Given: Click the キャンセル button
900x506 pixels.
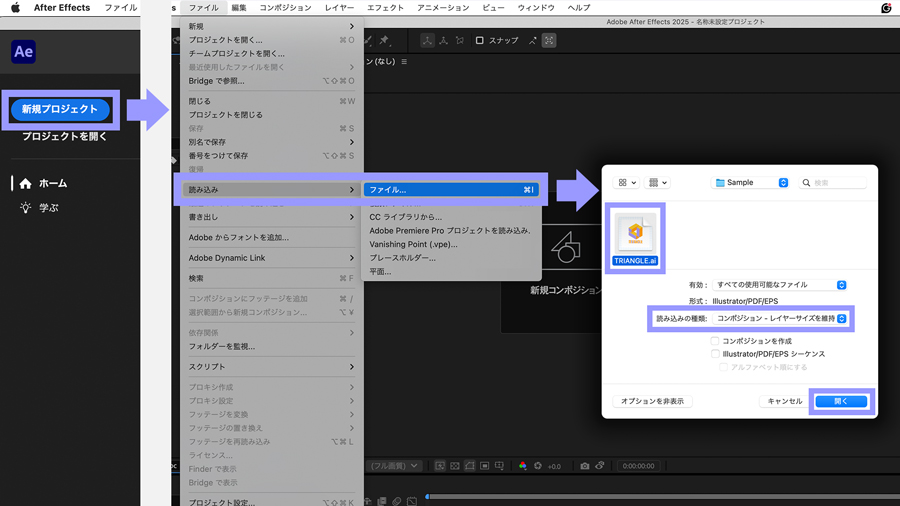Looking at the screenshot, I should [785, 401].
